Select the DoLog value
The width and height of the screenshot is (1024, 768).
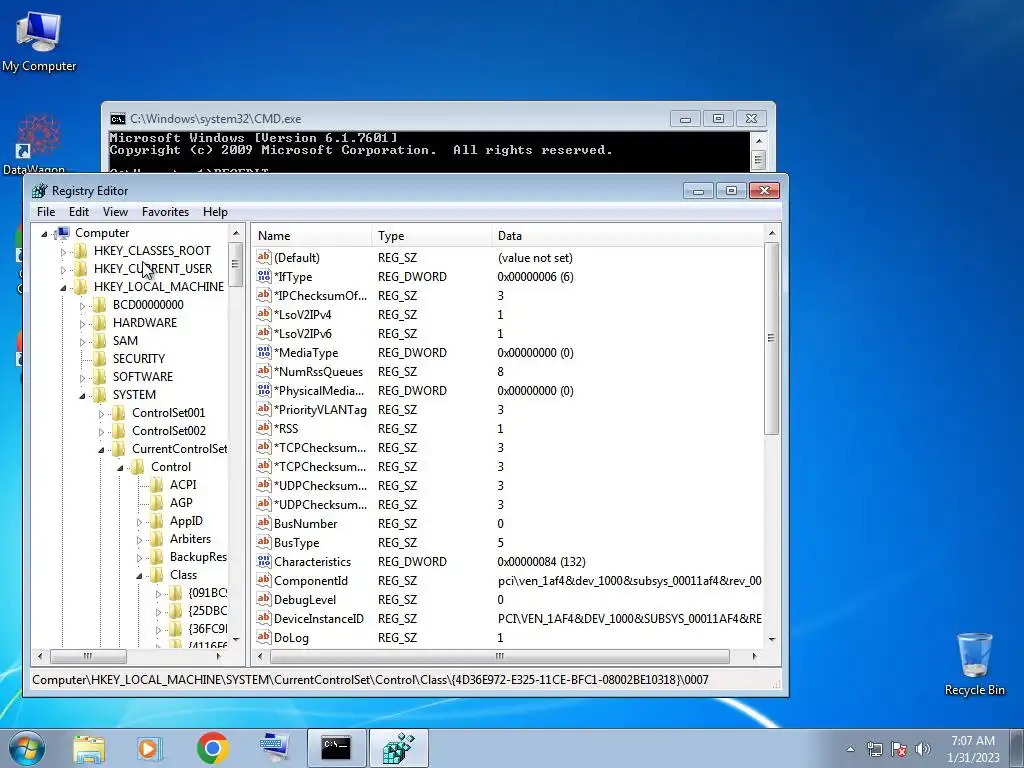291,637
